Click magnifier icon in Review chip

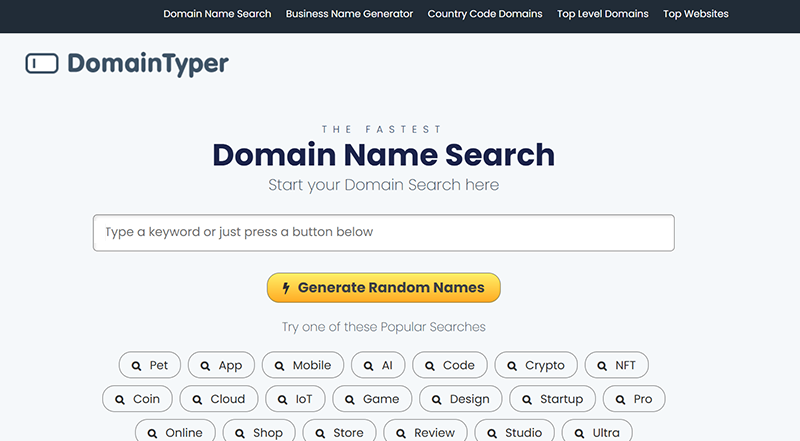[x=401, y=433]
